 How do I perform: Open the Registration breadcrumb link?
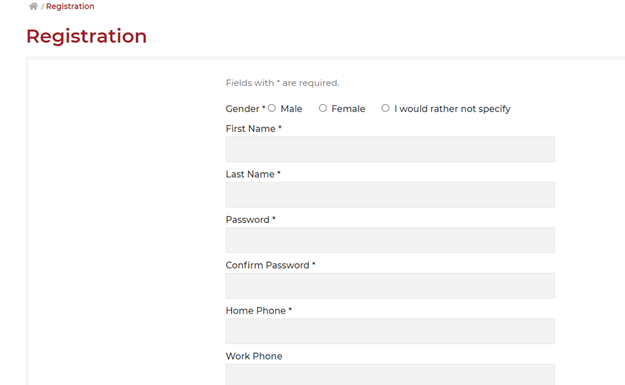[x=70, y=6]
